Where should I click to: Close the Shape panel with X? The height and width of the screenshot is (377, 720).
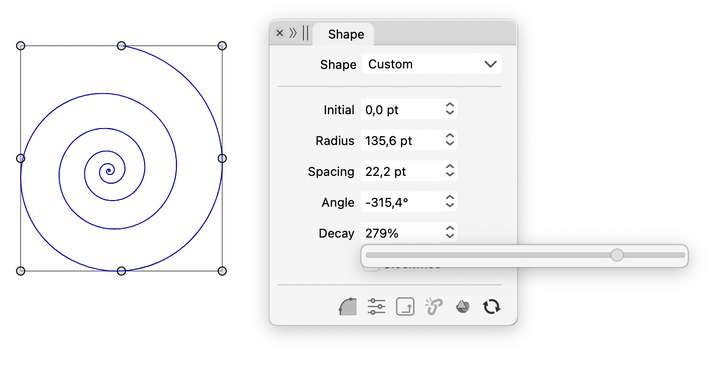(279, 33)
